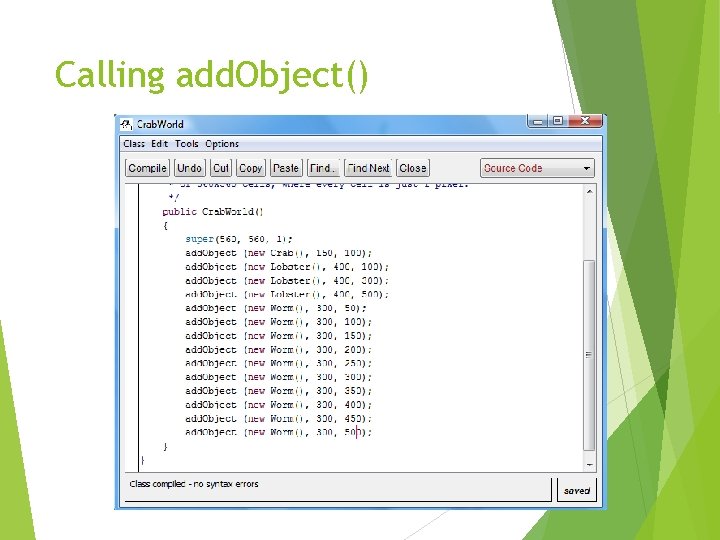720x540 pixels.
Task: Click addObject Worm line ending 300, 400
Action: coord(278,405)
